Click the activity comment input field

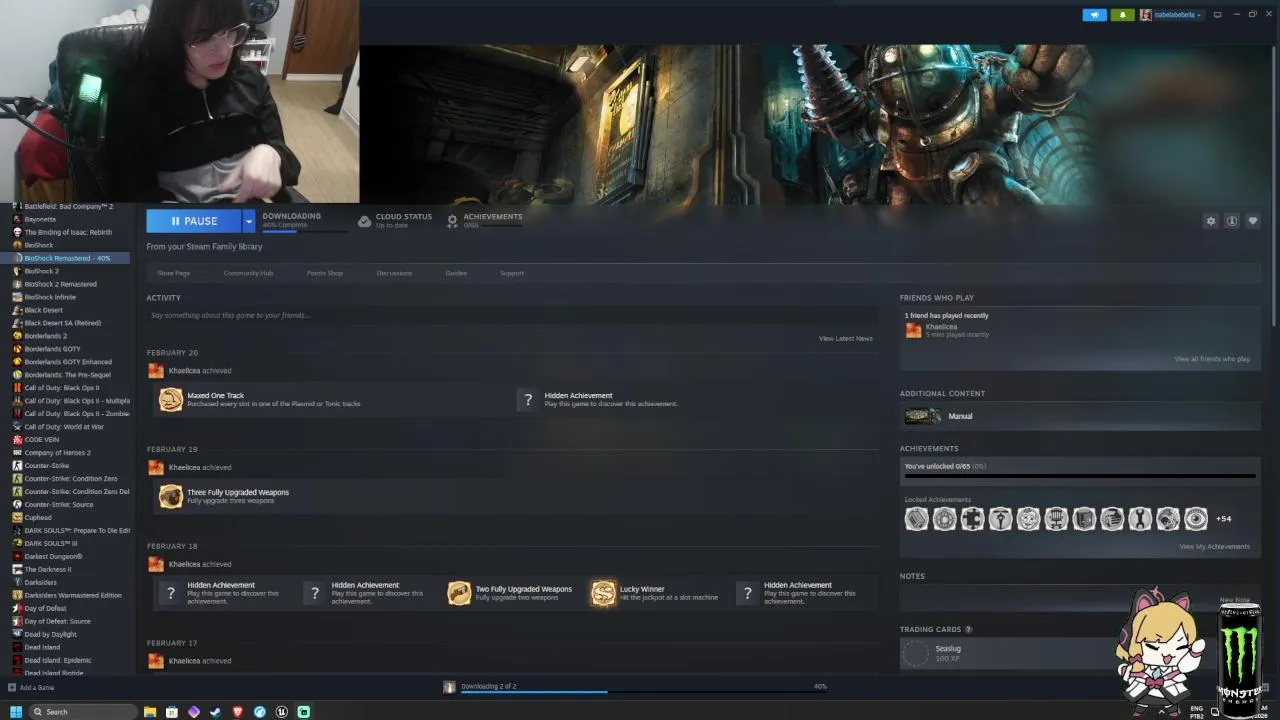tap(511, 315)
